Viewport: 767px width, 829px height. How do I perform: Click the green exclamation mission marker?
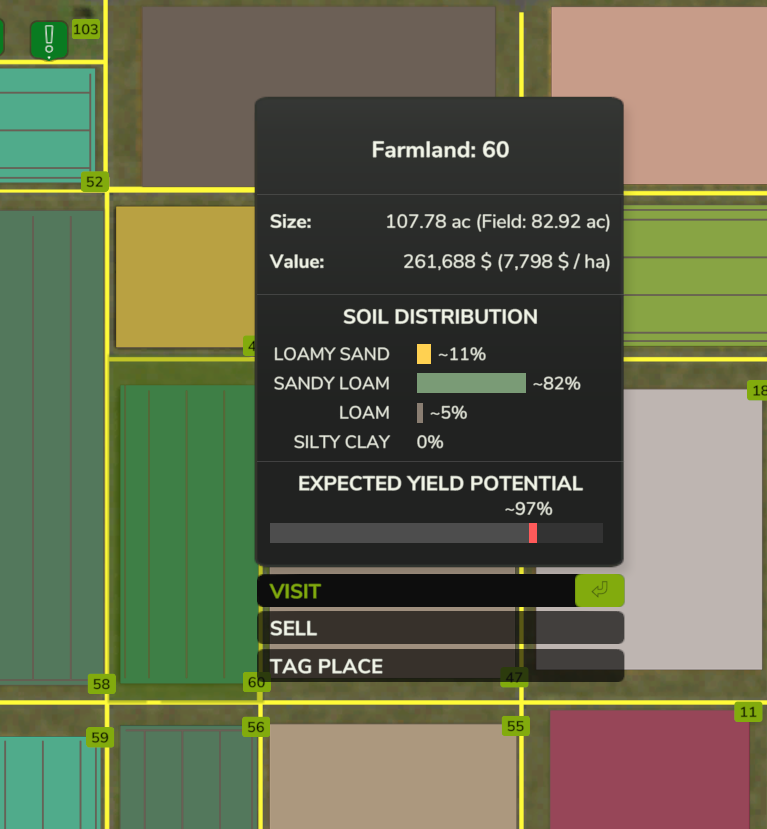pyautogui.click(x=49, y=40)
